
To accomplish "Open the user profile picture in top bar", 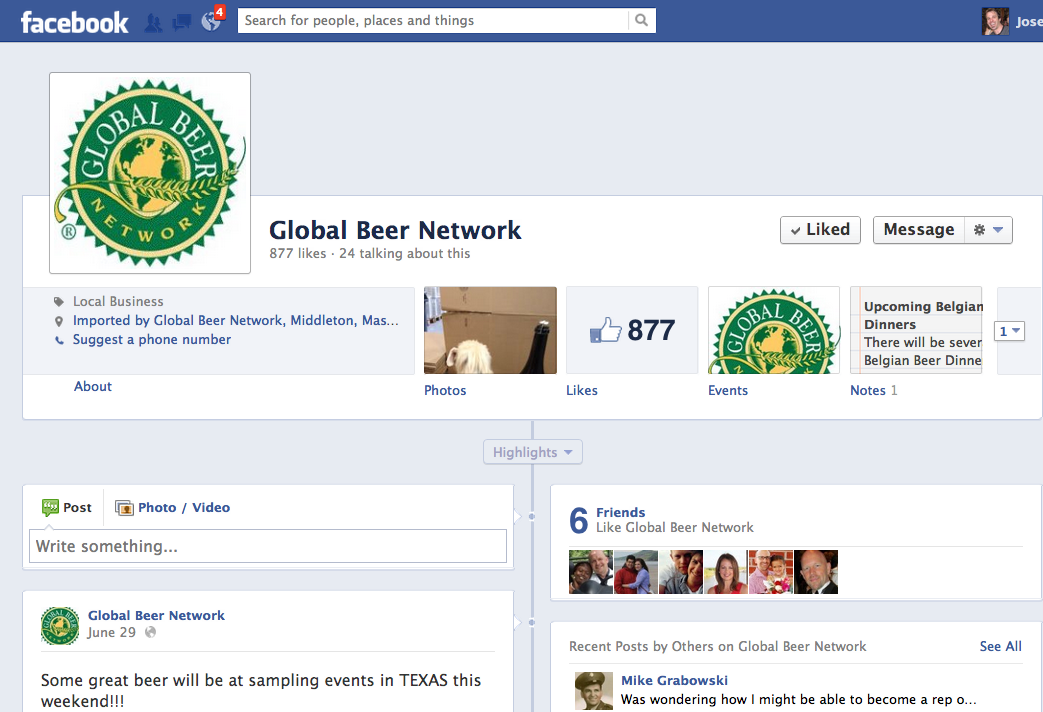I will pyautogui.click(x=995, y=21).
